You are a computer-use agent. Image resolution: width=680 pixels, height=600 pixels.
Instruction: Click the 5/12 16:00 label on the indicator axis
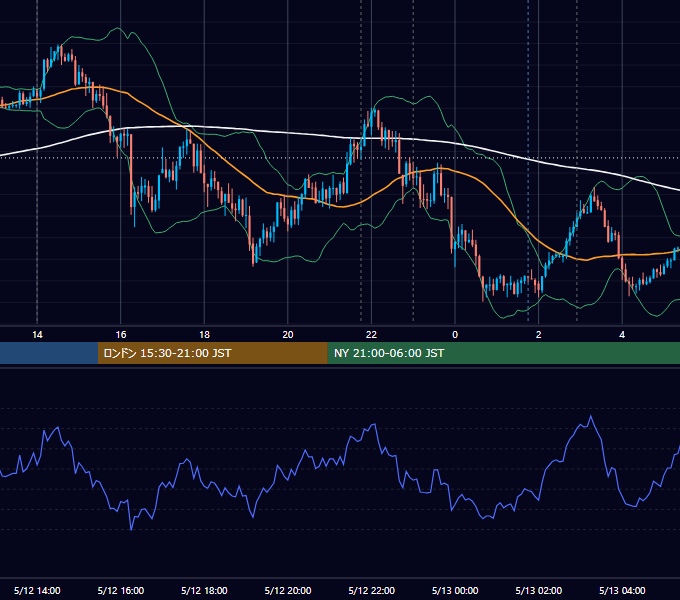click(121, 590)
